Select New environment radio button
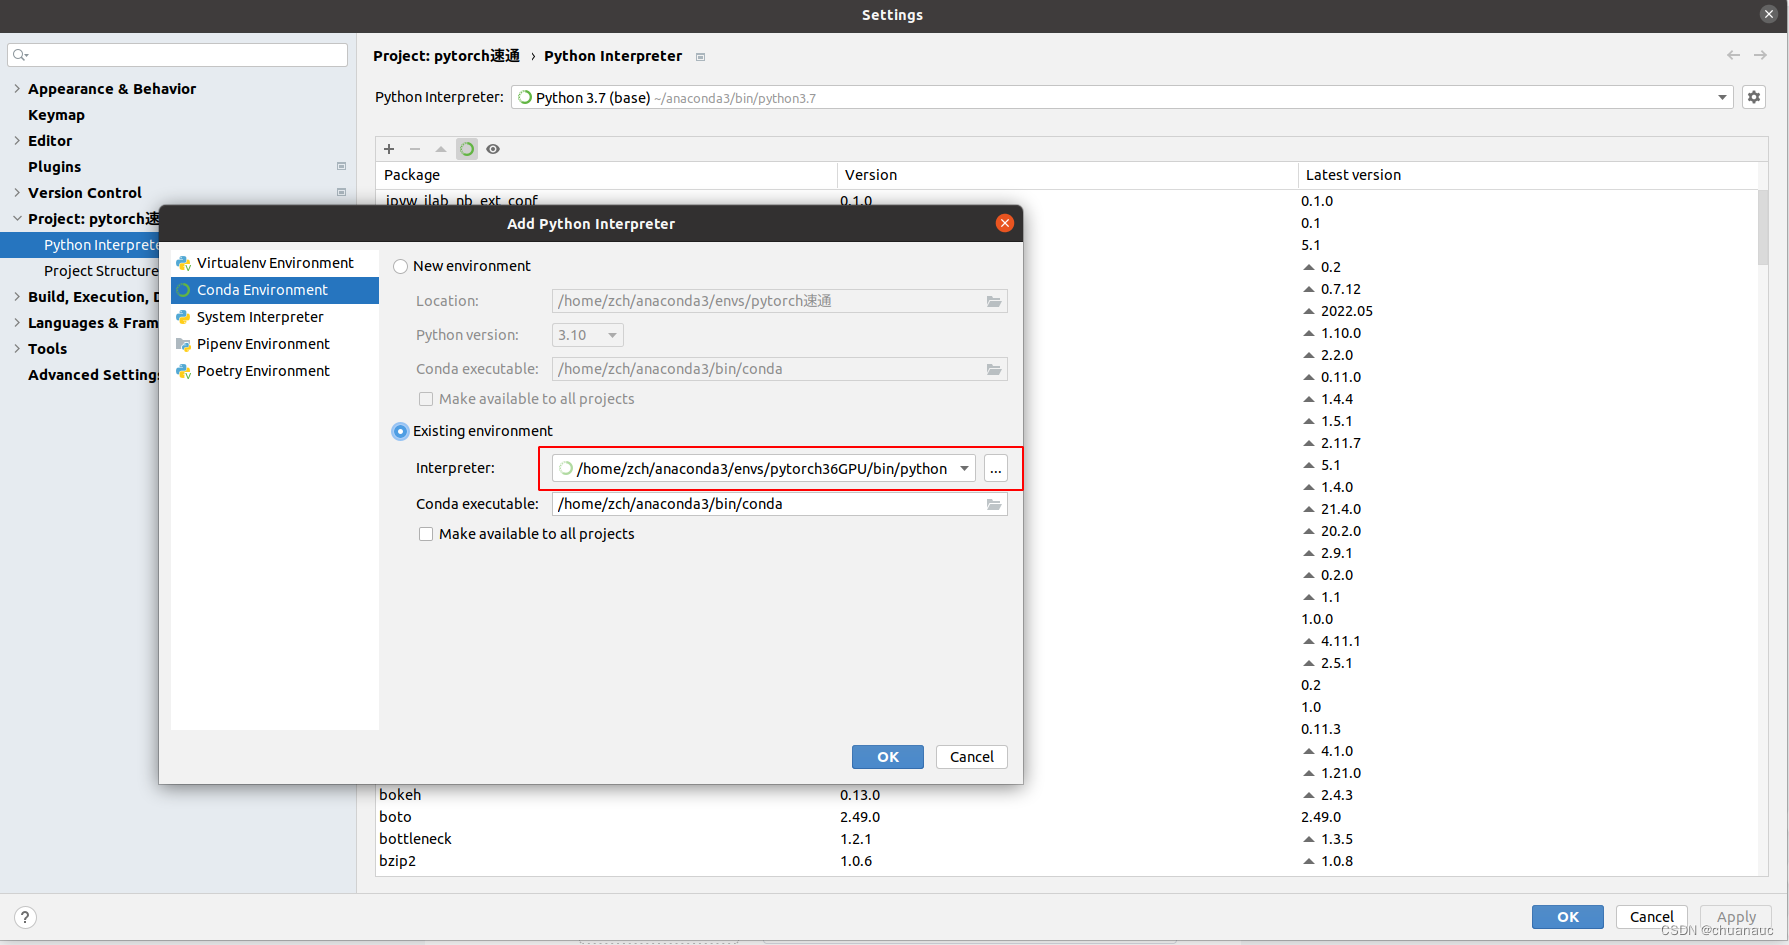Viewport: 1789px width, 945px height. click(401, 266)
